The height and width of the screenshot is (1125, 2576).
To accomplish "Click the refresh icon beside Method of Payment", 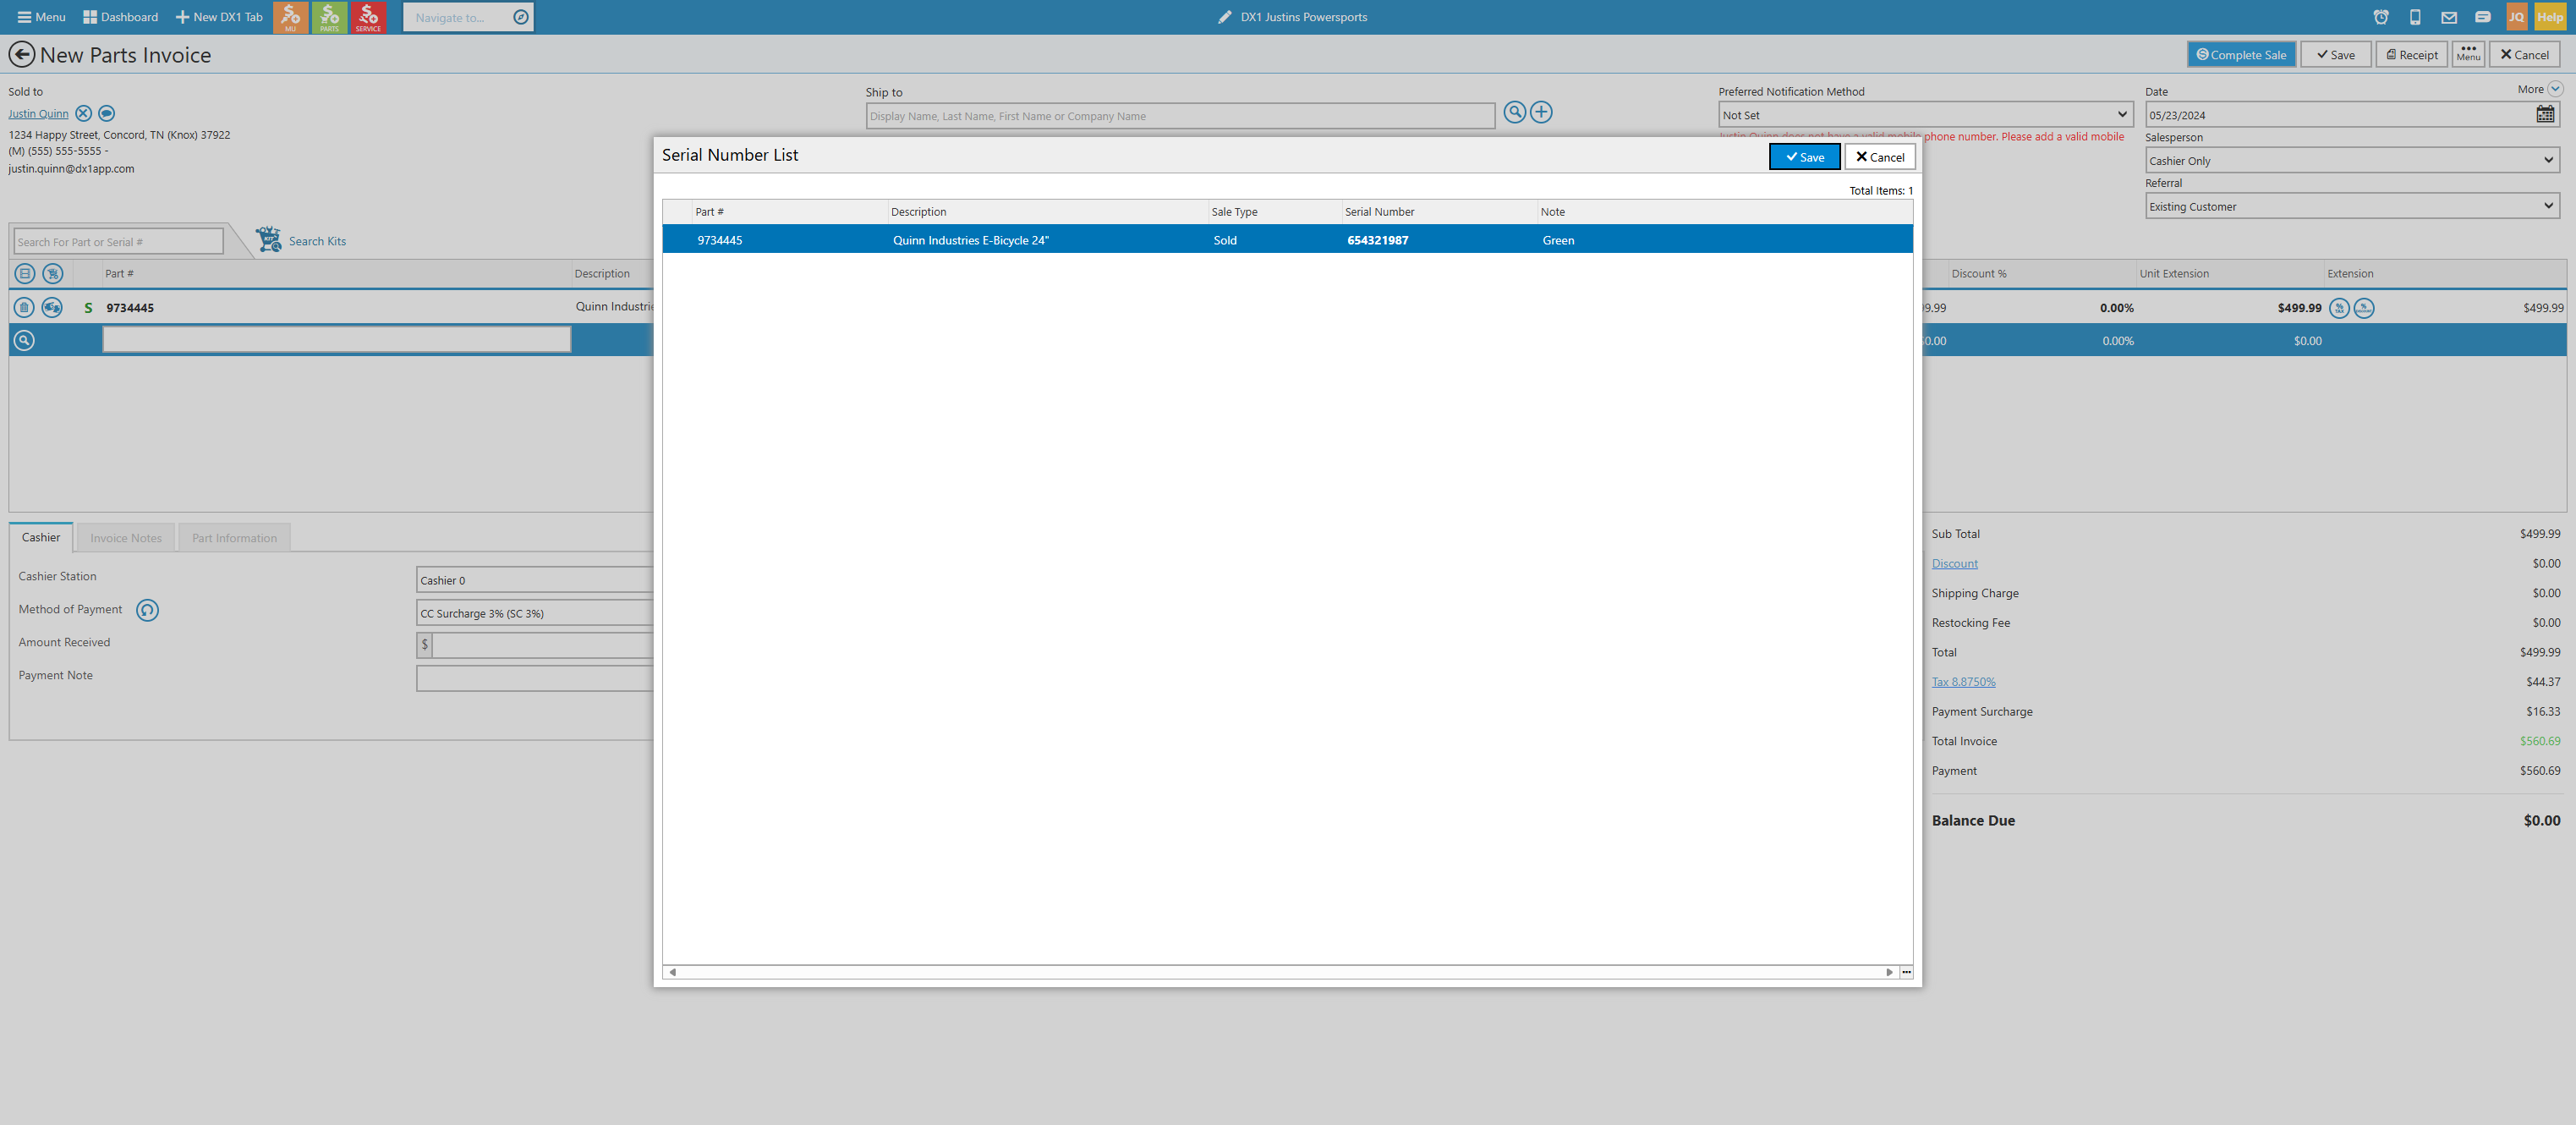I will tap(147, 610).
